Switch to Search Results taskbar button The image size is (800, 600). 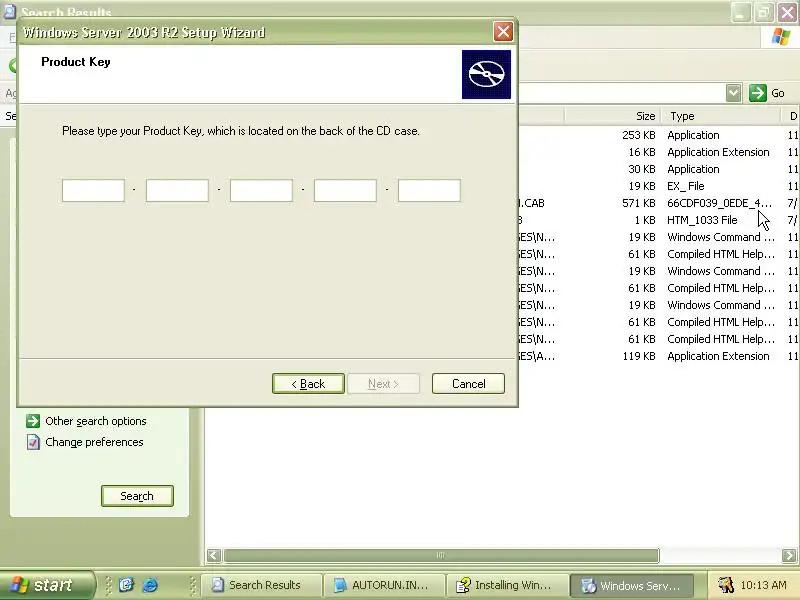pos(262,585)
